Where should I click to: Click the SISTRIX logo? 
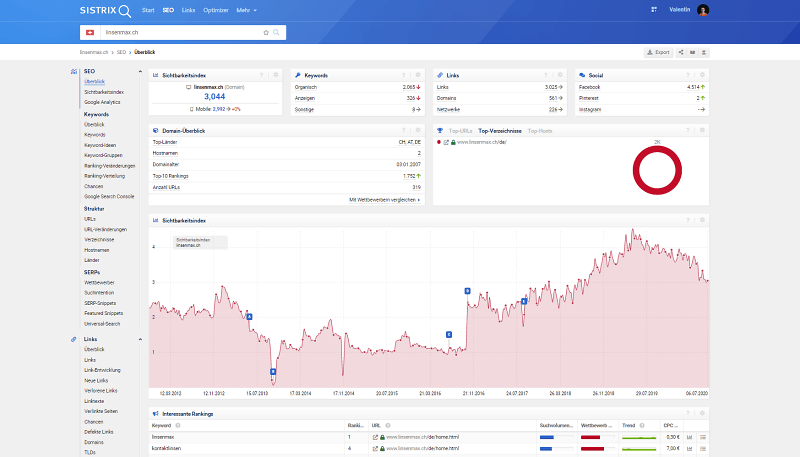coord(104,10)
